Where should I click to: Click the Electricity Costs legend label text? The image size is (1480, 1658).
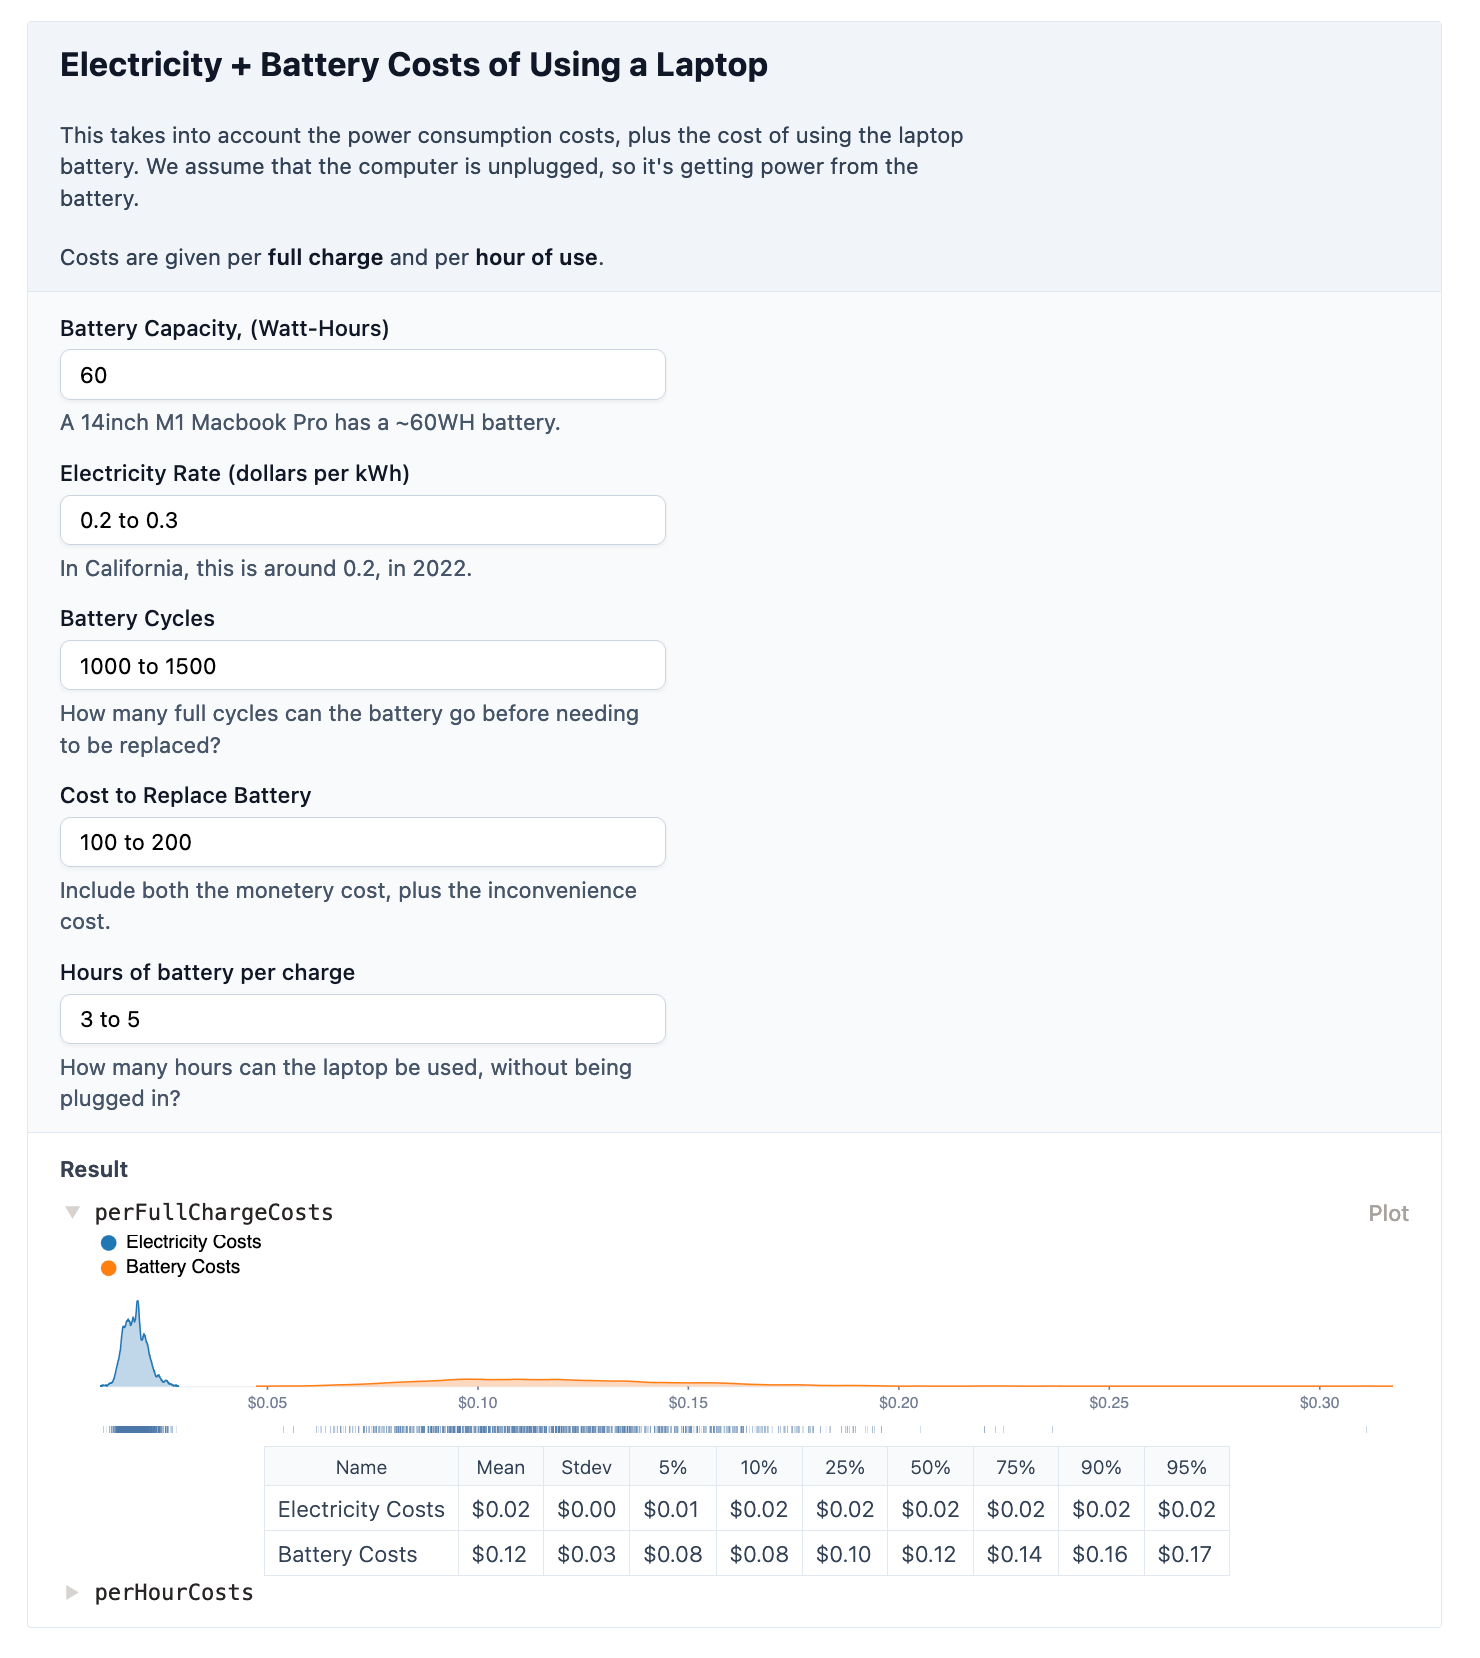coord(193,1242)
